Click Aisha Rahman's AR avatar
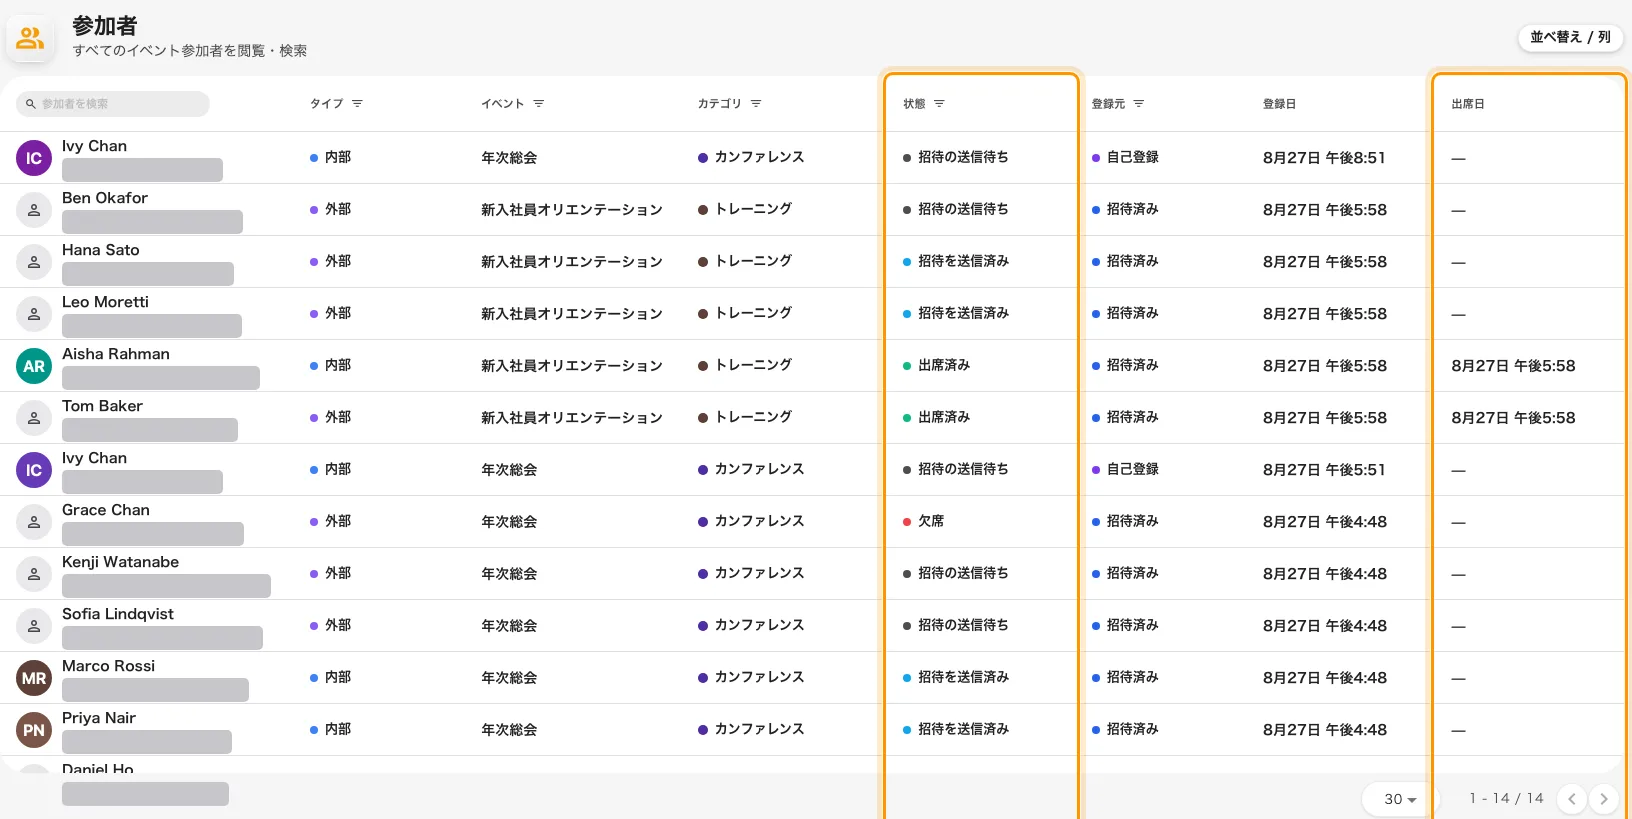 coord(34,366)
